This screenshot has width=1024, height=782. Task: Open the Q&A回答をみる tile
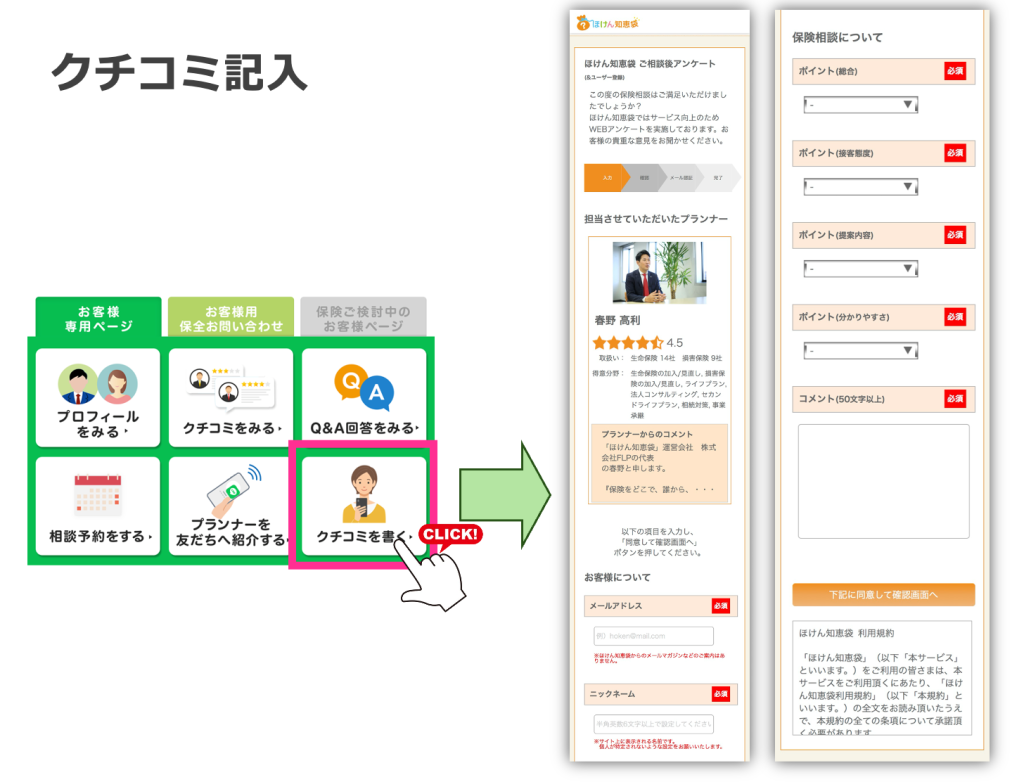click(364, 397)
